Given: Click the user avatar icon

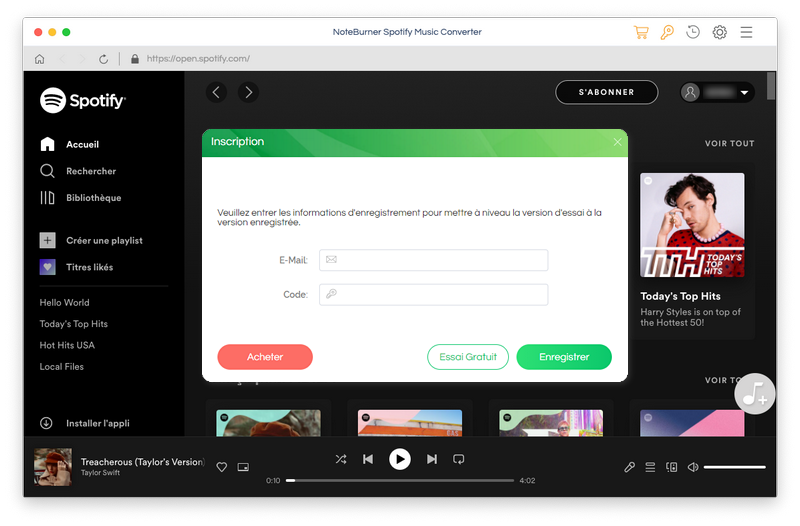Looking at the screenshot, I should click(690, 92).
